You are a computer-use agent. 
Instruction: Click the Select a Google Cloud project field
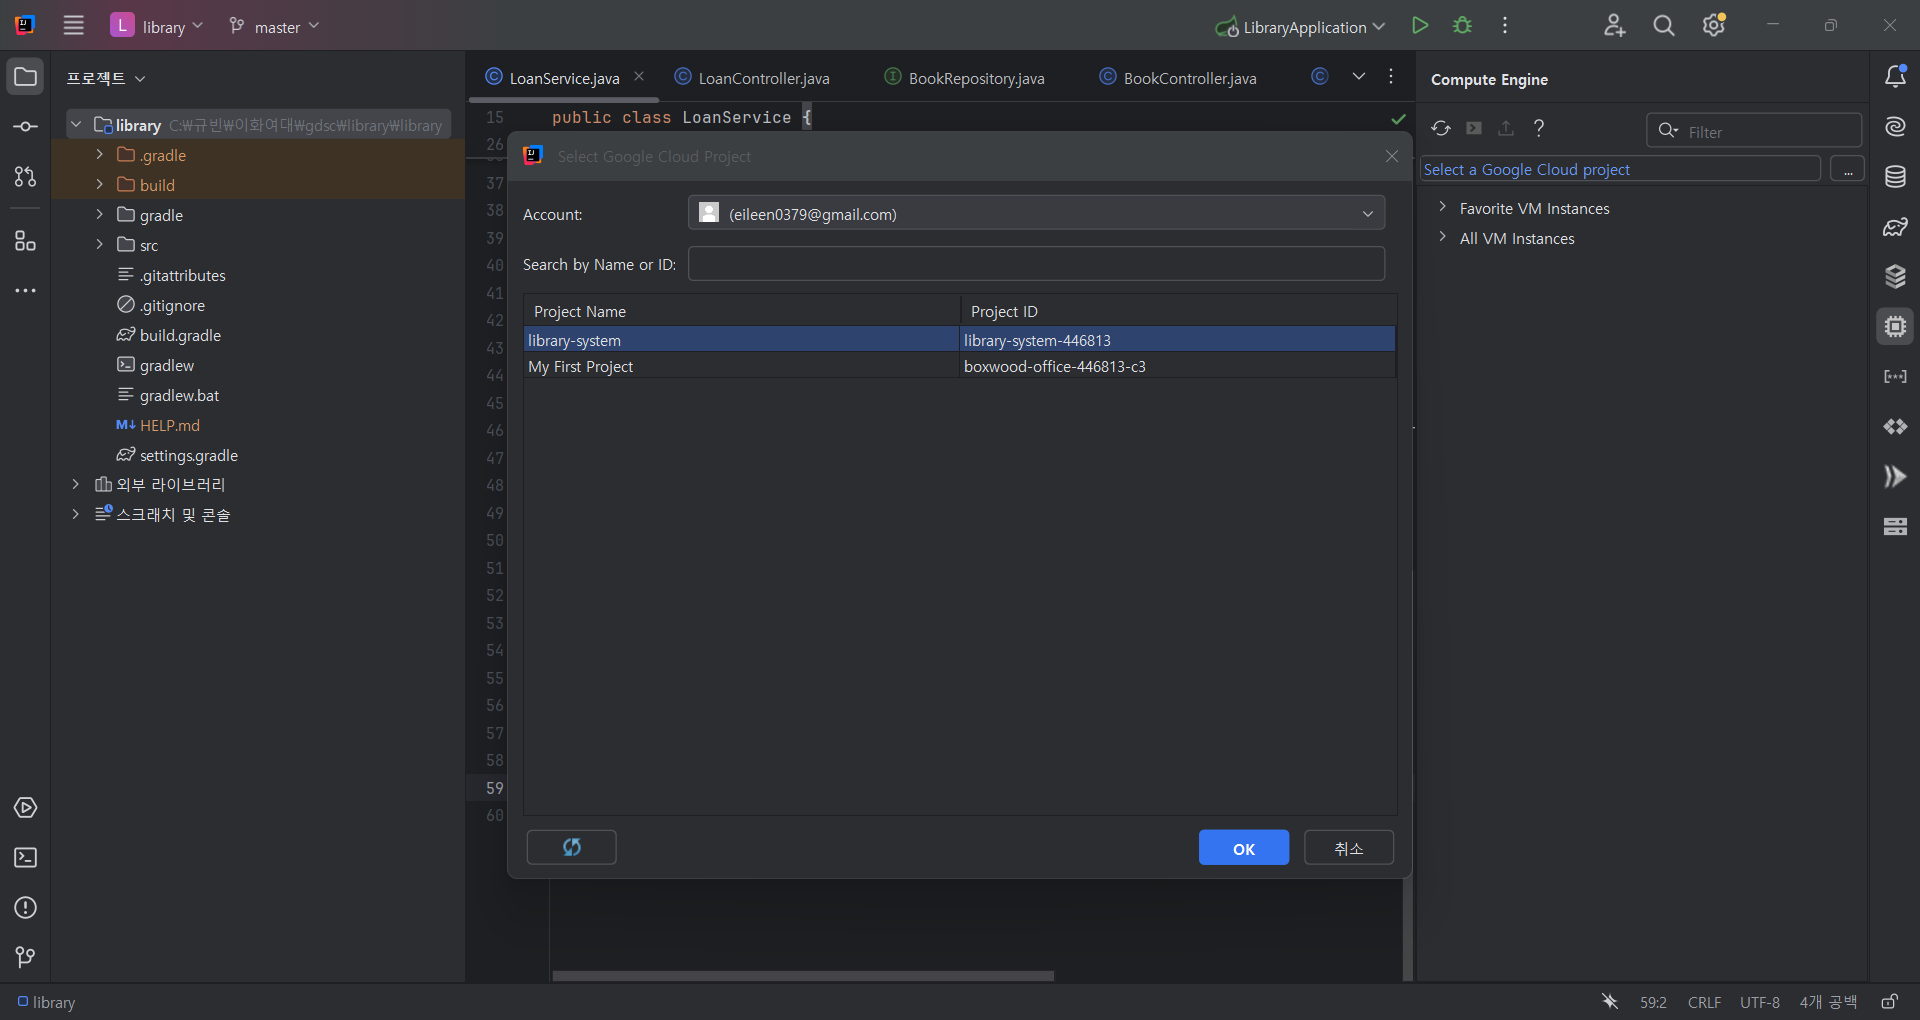tap(1620, 170)
